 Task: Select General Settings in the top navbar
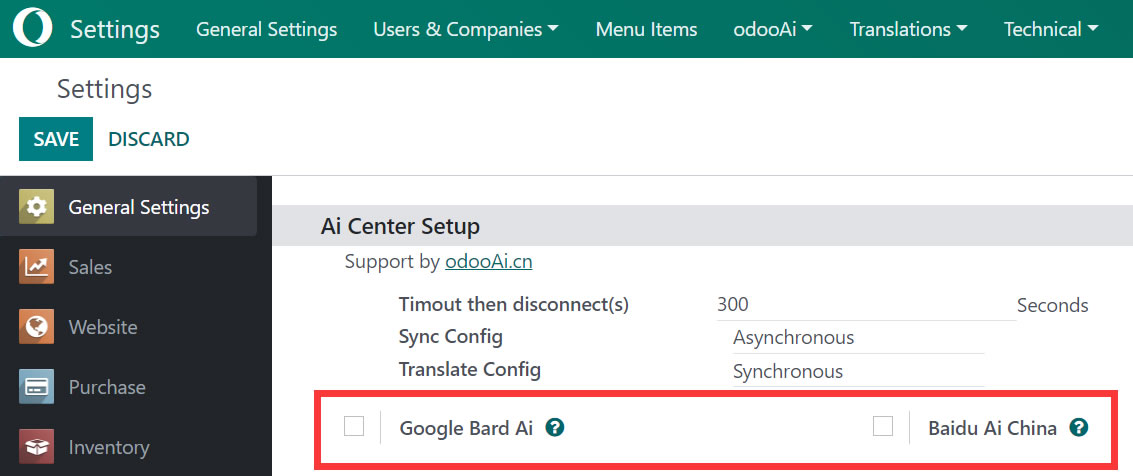point(266,29)
